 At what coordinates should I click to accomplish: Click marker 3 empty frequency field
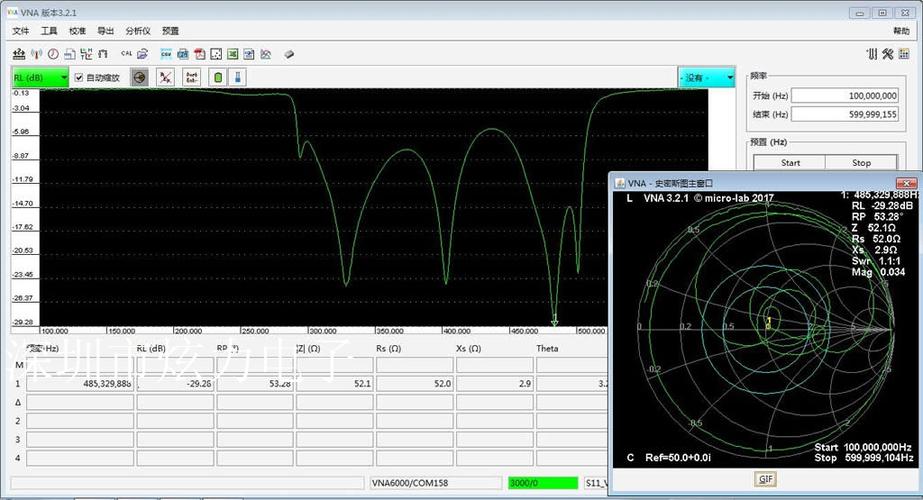tap(80, 439)
